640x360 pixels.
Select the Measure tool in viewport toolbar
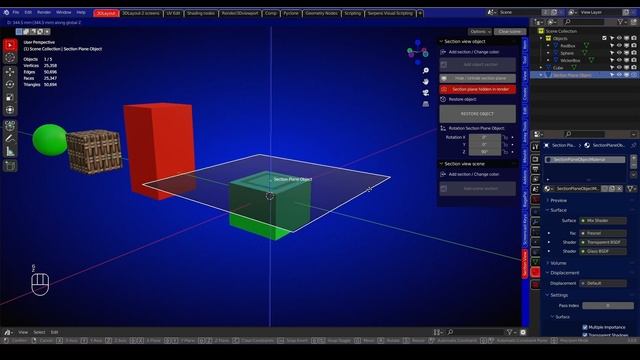[10, 151]
